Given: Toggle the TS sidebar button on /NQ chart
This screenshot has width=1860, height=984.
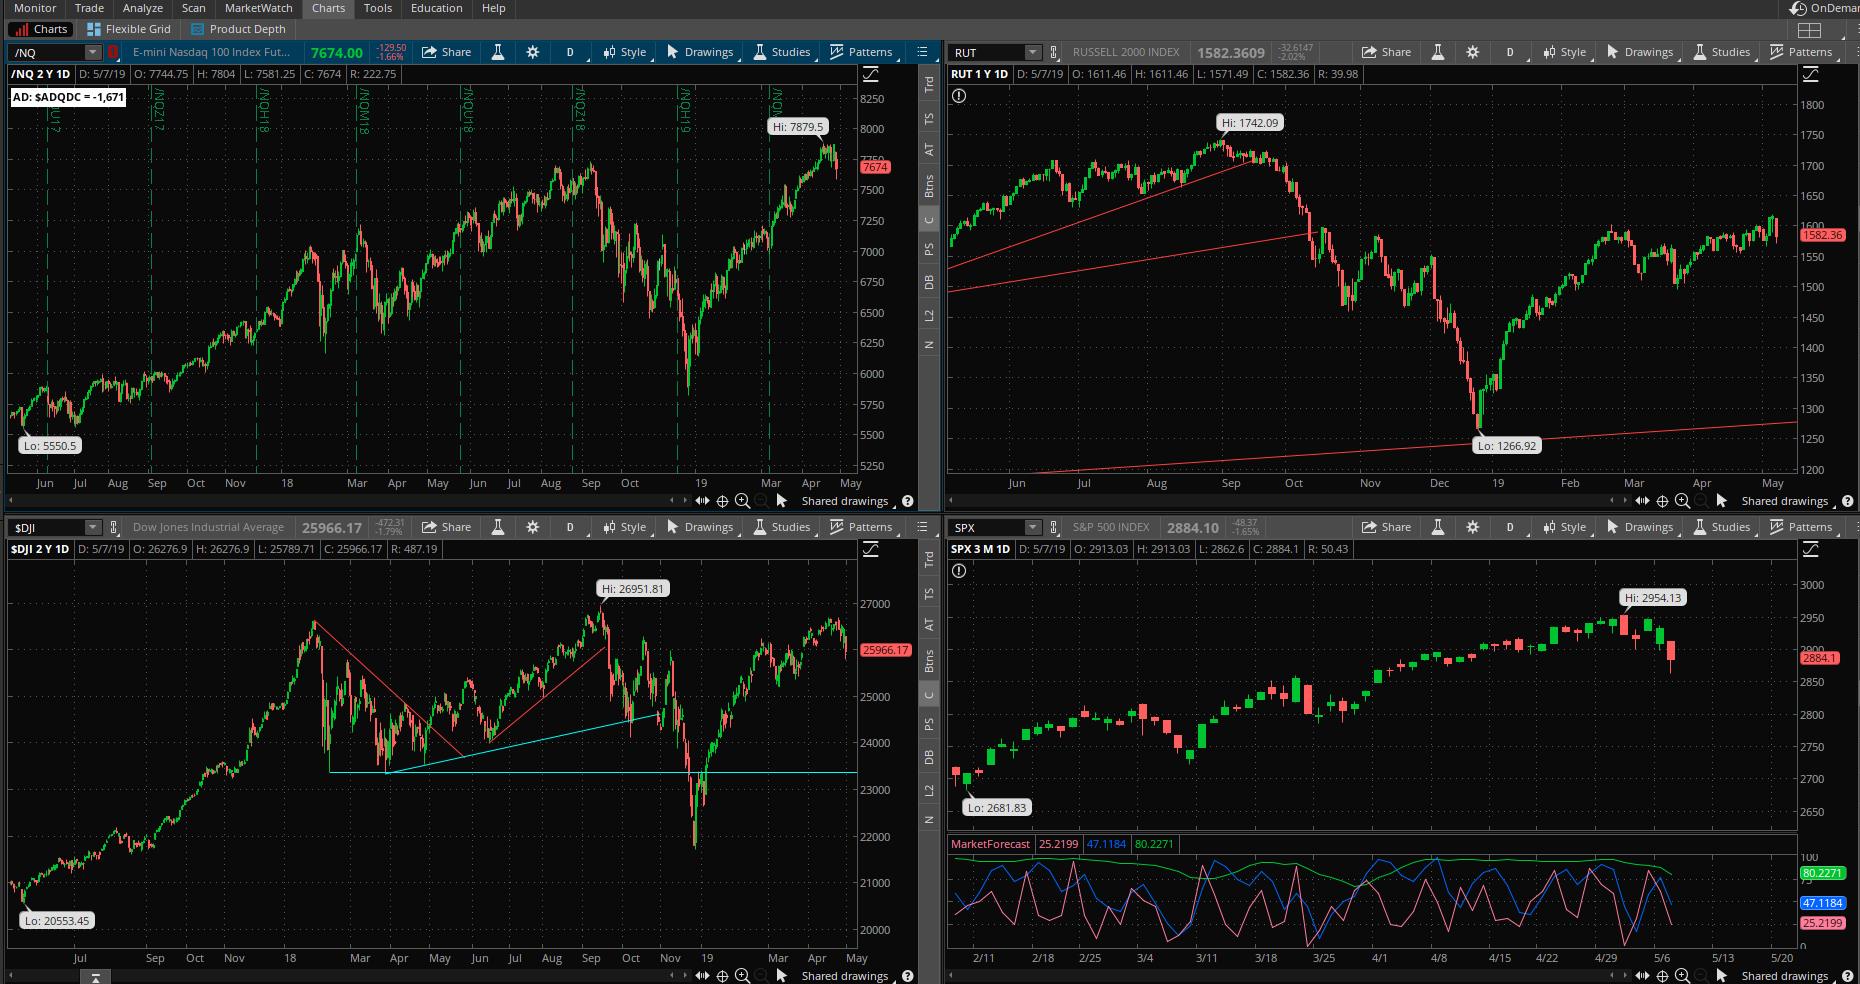Looking at the screenshot, I should [x=929, y=119].
